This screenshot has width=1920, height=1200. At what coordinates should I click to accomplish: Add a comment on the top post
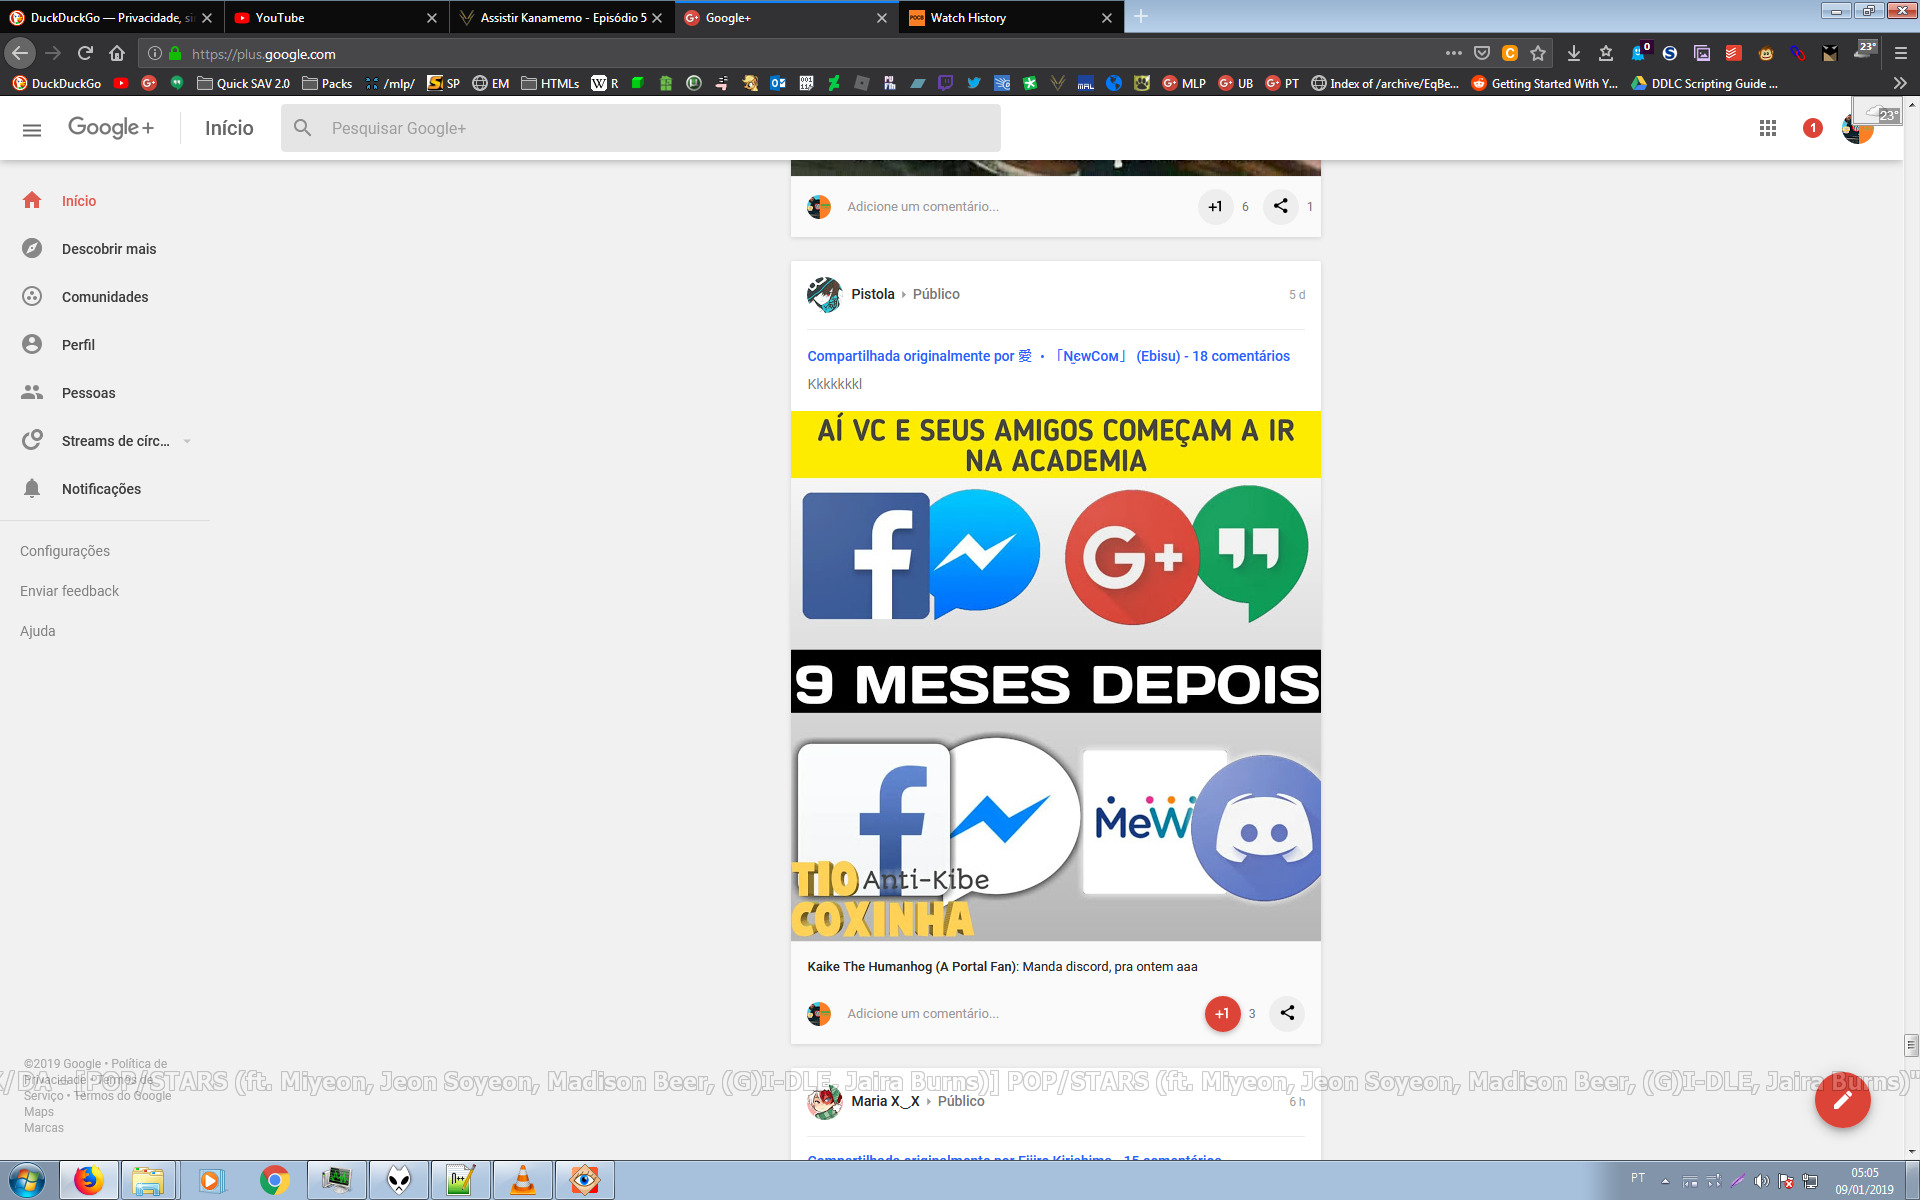(923, 207)
